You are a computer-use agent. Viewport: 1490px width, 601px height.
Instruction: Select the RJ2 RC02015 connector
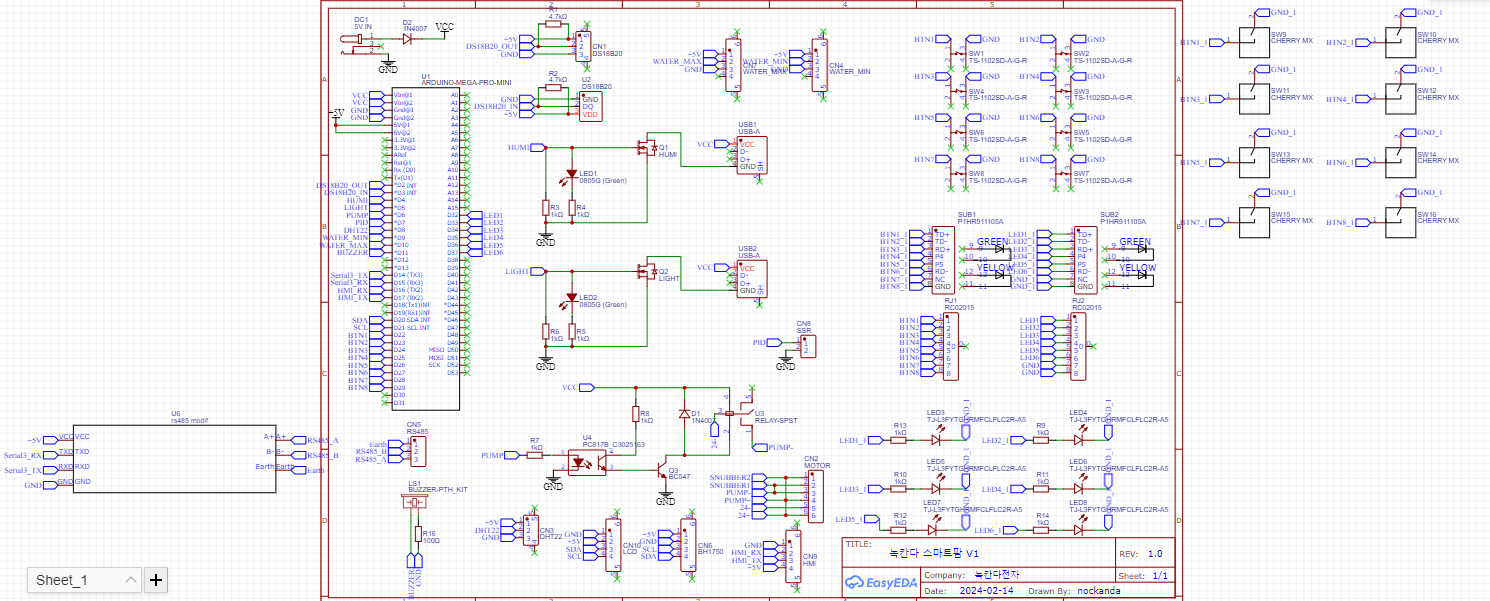(x=1078, y=346)
